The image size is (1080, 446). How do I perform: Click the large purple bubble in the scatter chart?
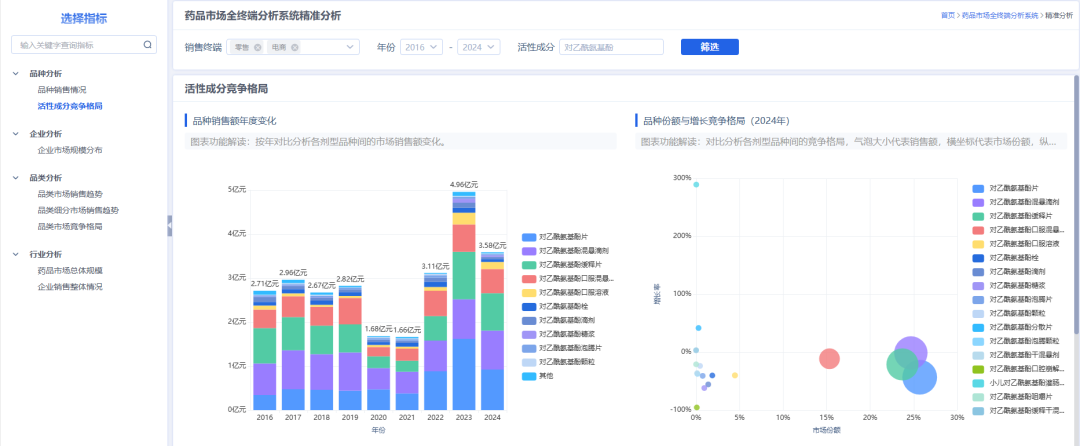[911, 353]
